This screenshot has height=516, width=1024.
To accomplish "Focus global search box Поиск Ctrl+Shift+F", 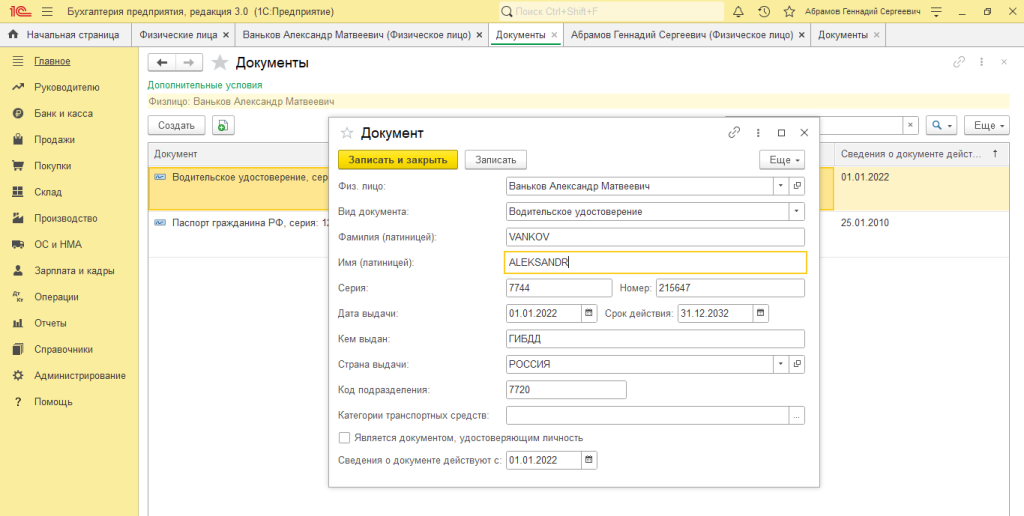I will pyautogui.click(x=612, y=12).
